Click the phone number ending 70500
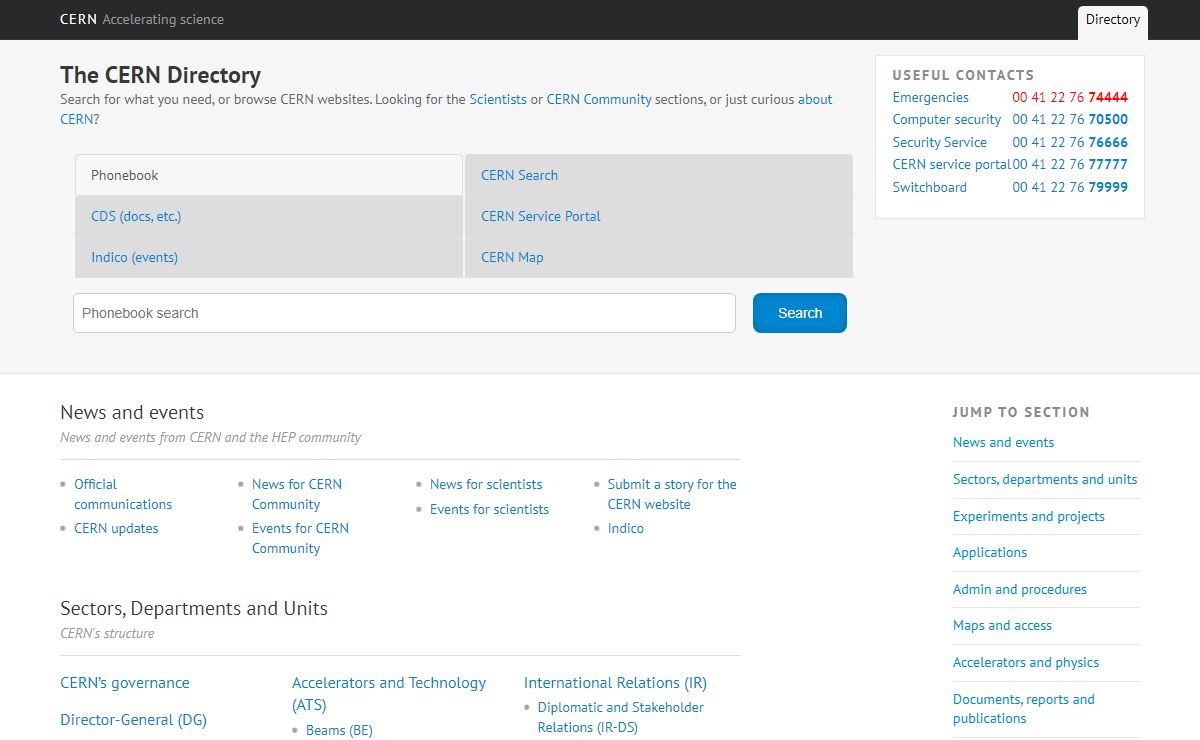This screenshot has height=740, width=1200. click(x=1070, y=119)
